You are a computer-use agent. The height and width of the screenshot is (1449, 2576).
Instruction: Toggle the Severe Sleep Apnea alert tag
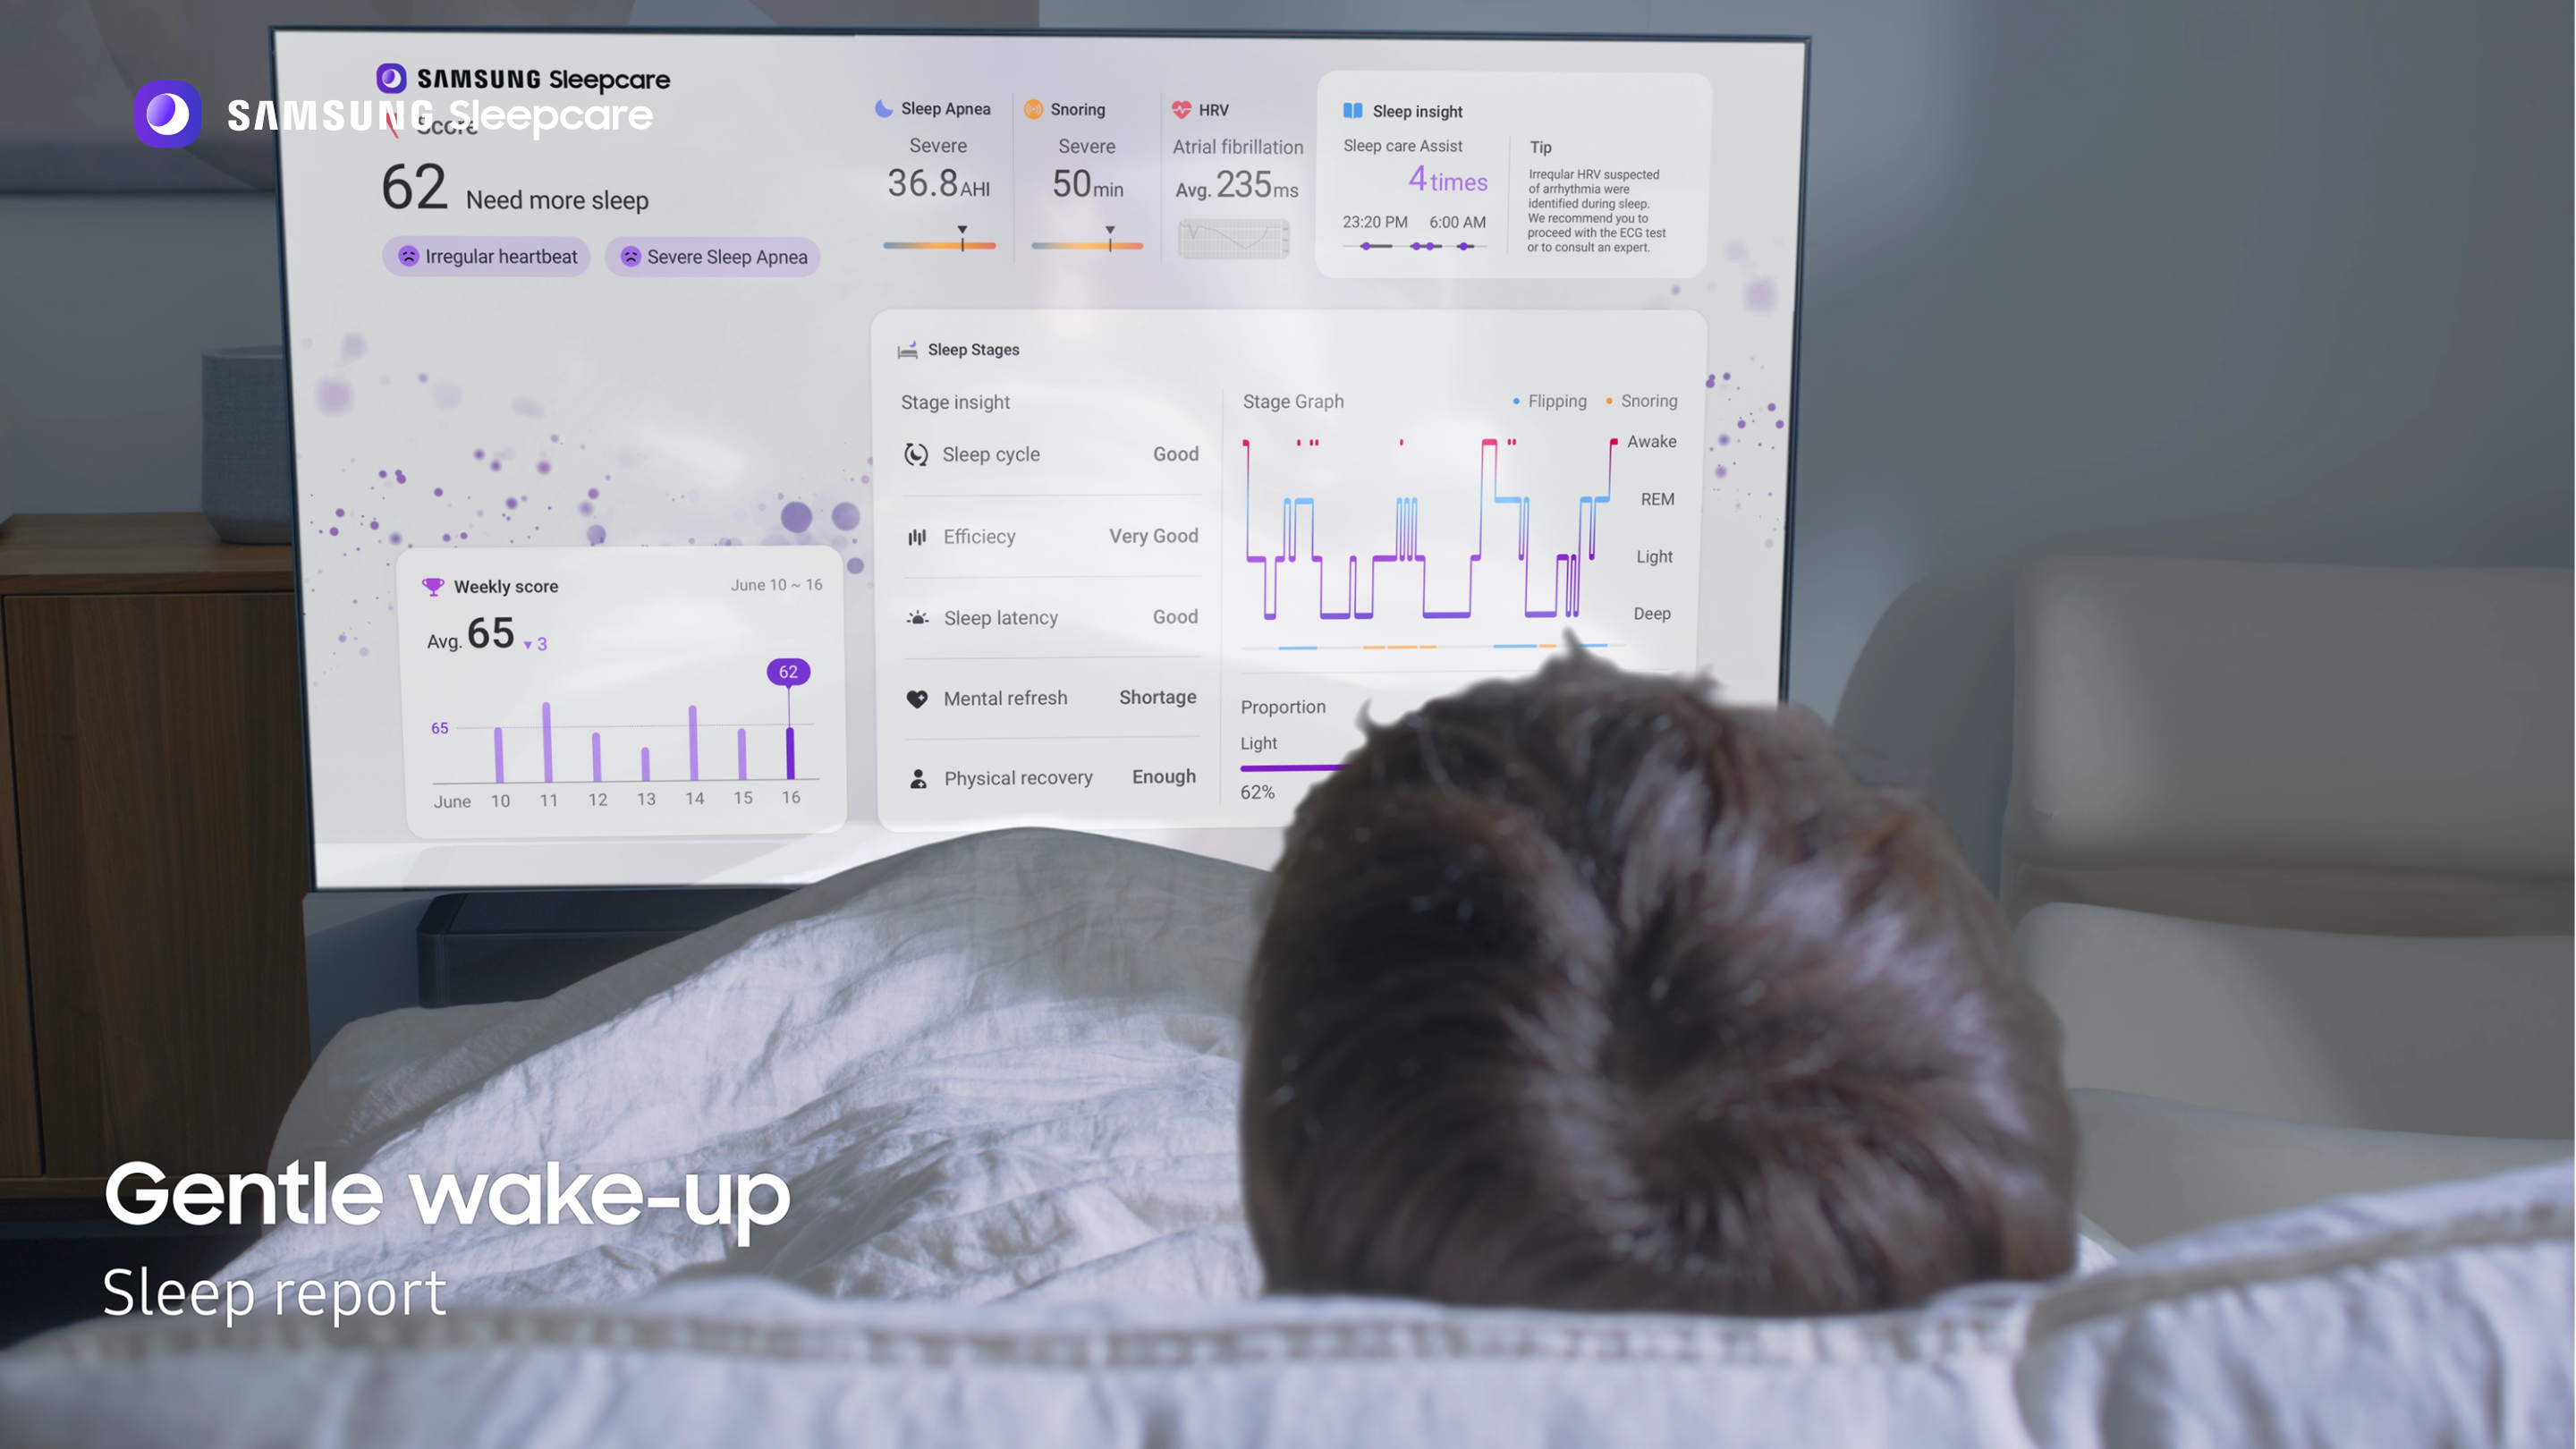pos(713,257)
